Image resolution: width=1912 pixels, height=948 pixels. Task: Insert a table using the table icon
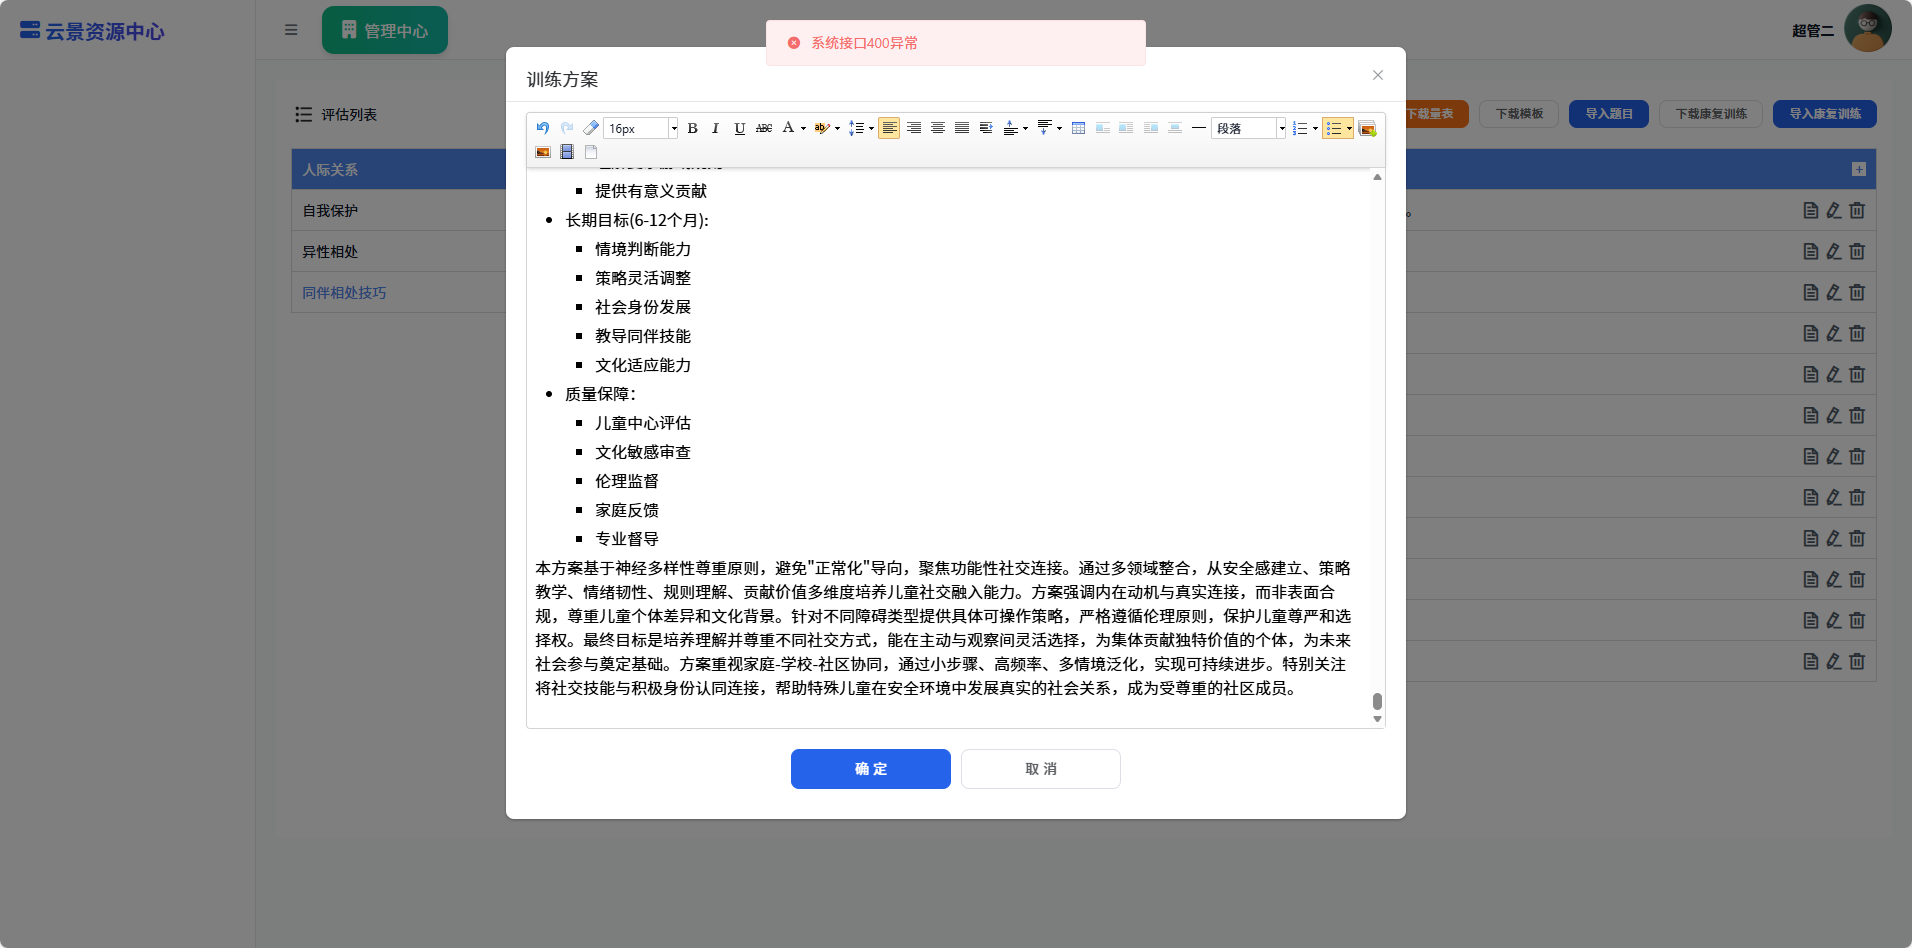coord(1078,128)
